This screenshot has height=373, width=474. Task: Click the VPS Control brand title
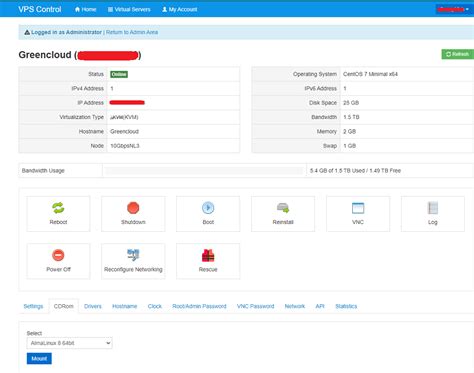click(x=40, y=9)
